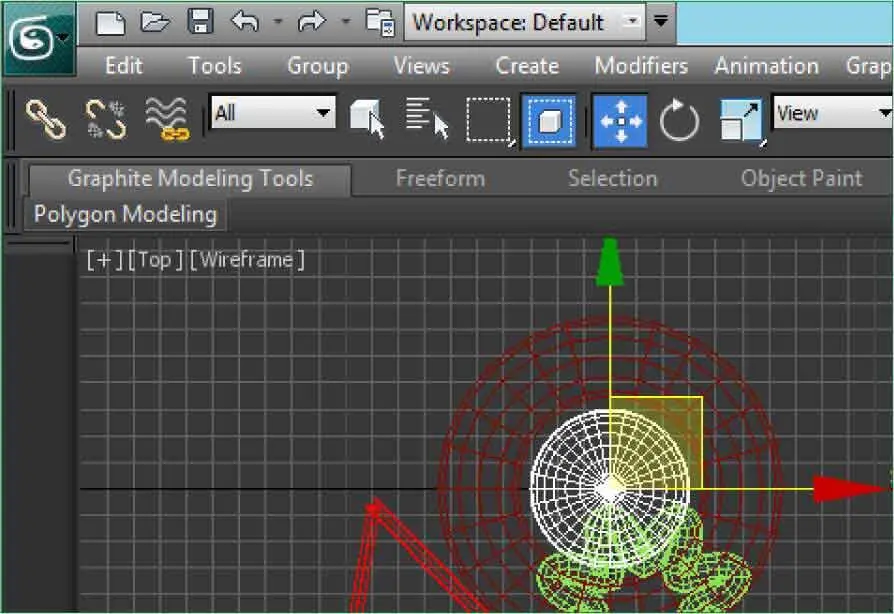Switch to the Graphite Modeling Tools tab
The width and height of the screenshot is (894, 614).
(x=190, y=179)
